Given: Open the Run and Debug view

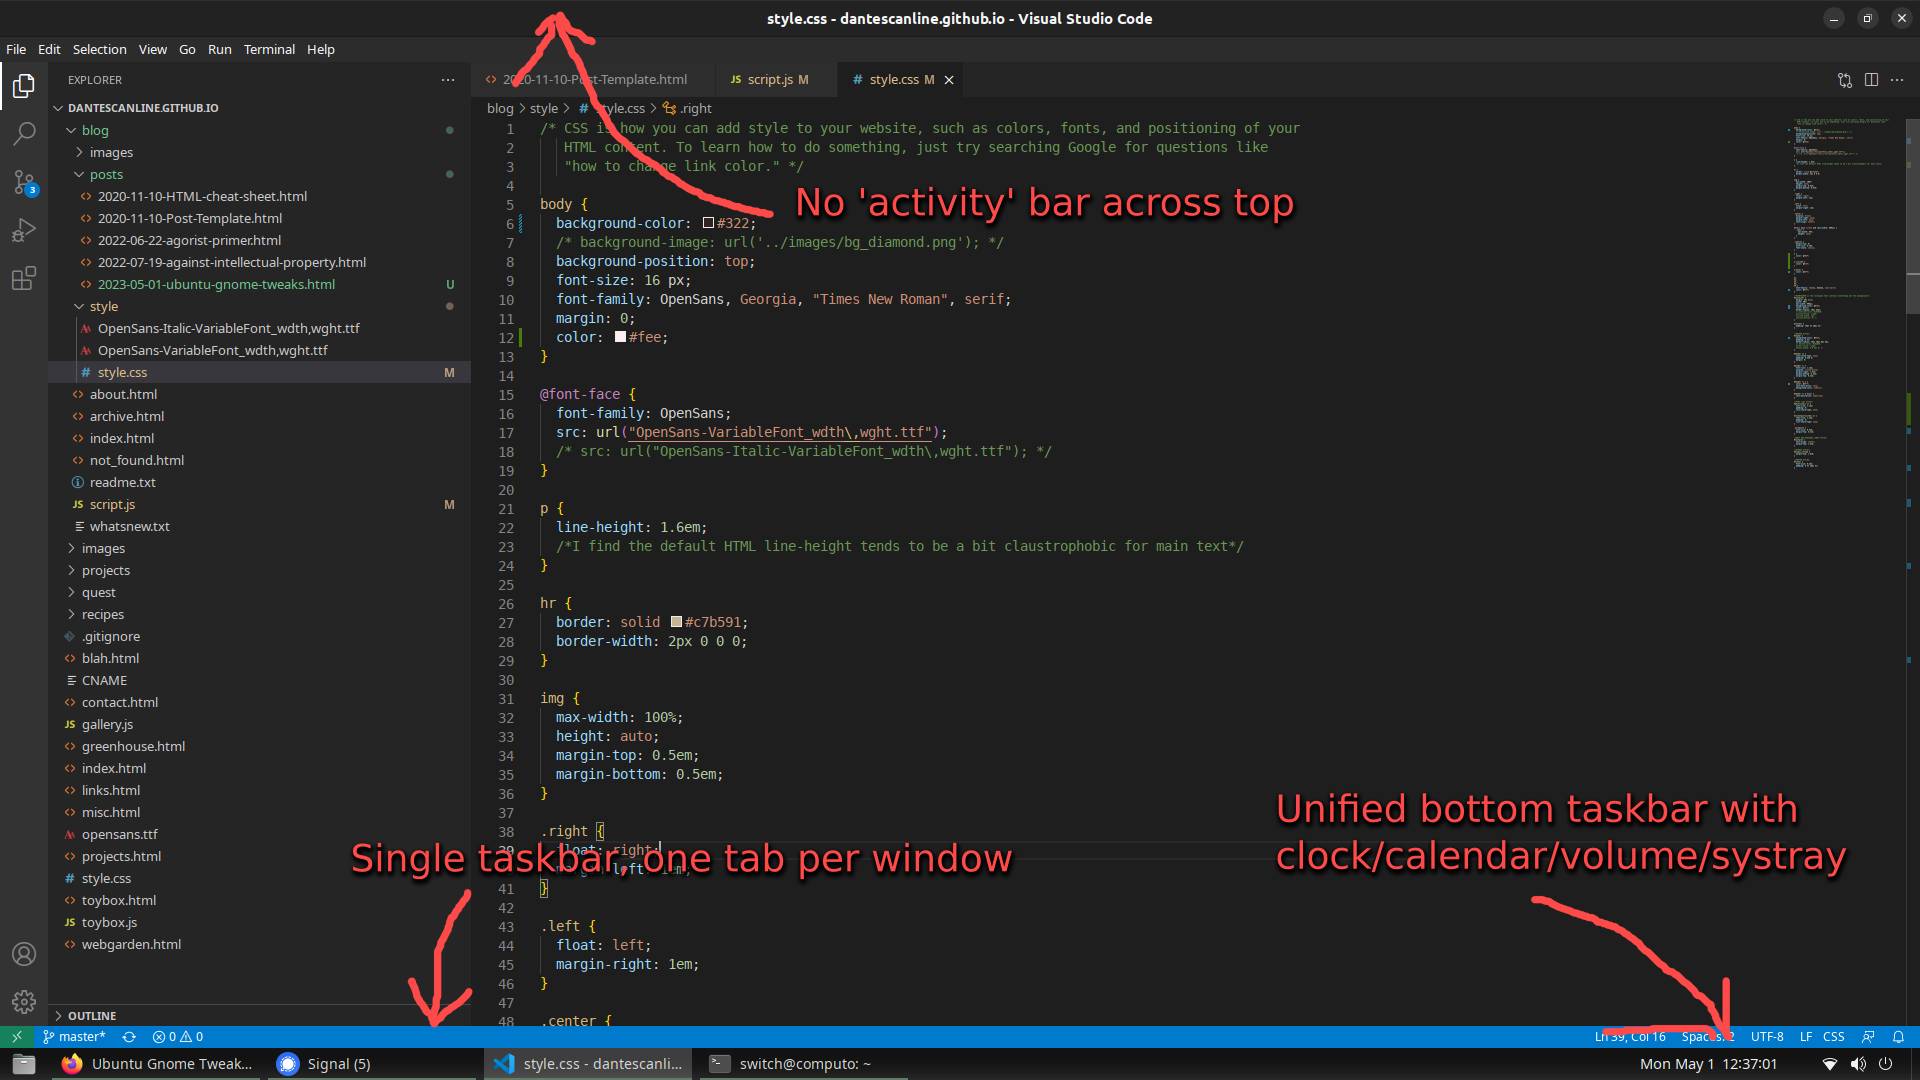Looking at the screenshot, I should tap(24, 230).
